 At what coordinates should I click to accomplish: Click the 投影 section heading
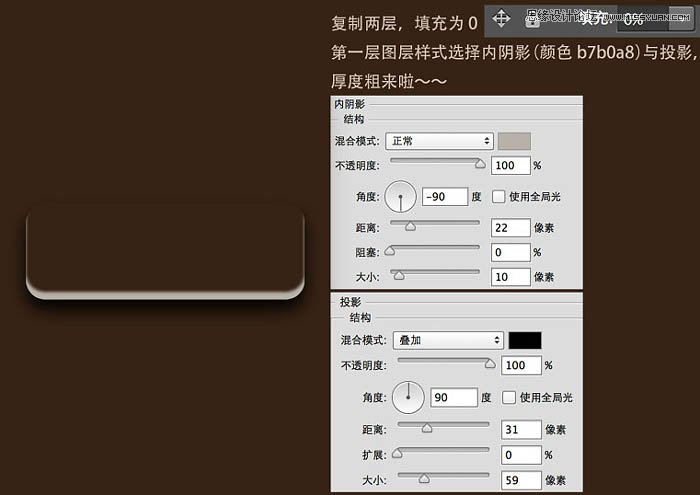[x=350, y=302]
